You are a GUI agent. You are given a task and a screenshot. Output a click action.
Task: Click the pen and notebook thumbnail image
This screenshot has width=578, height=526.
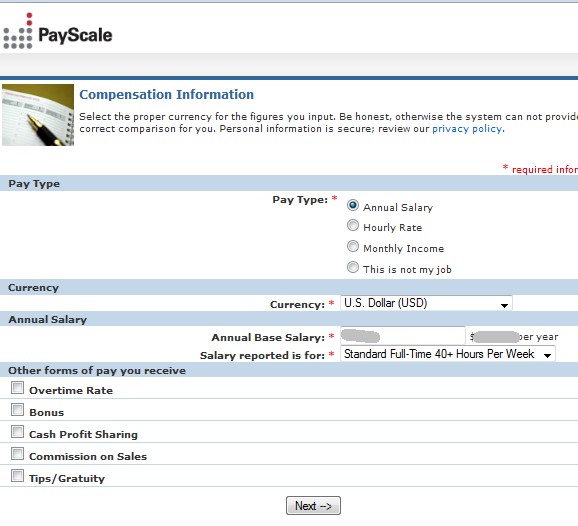(38, 115)
